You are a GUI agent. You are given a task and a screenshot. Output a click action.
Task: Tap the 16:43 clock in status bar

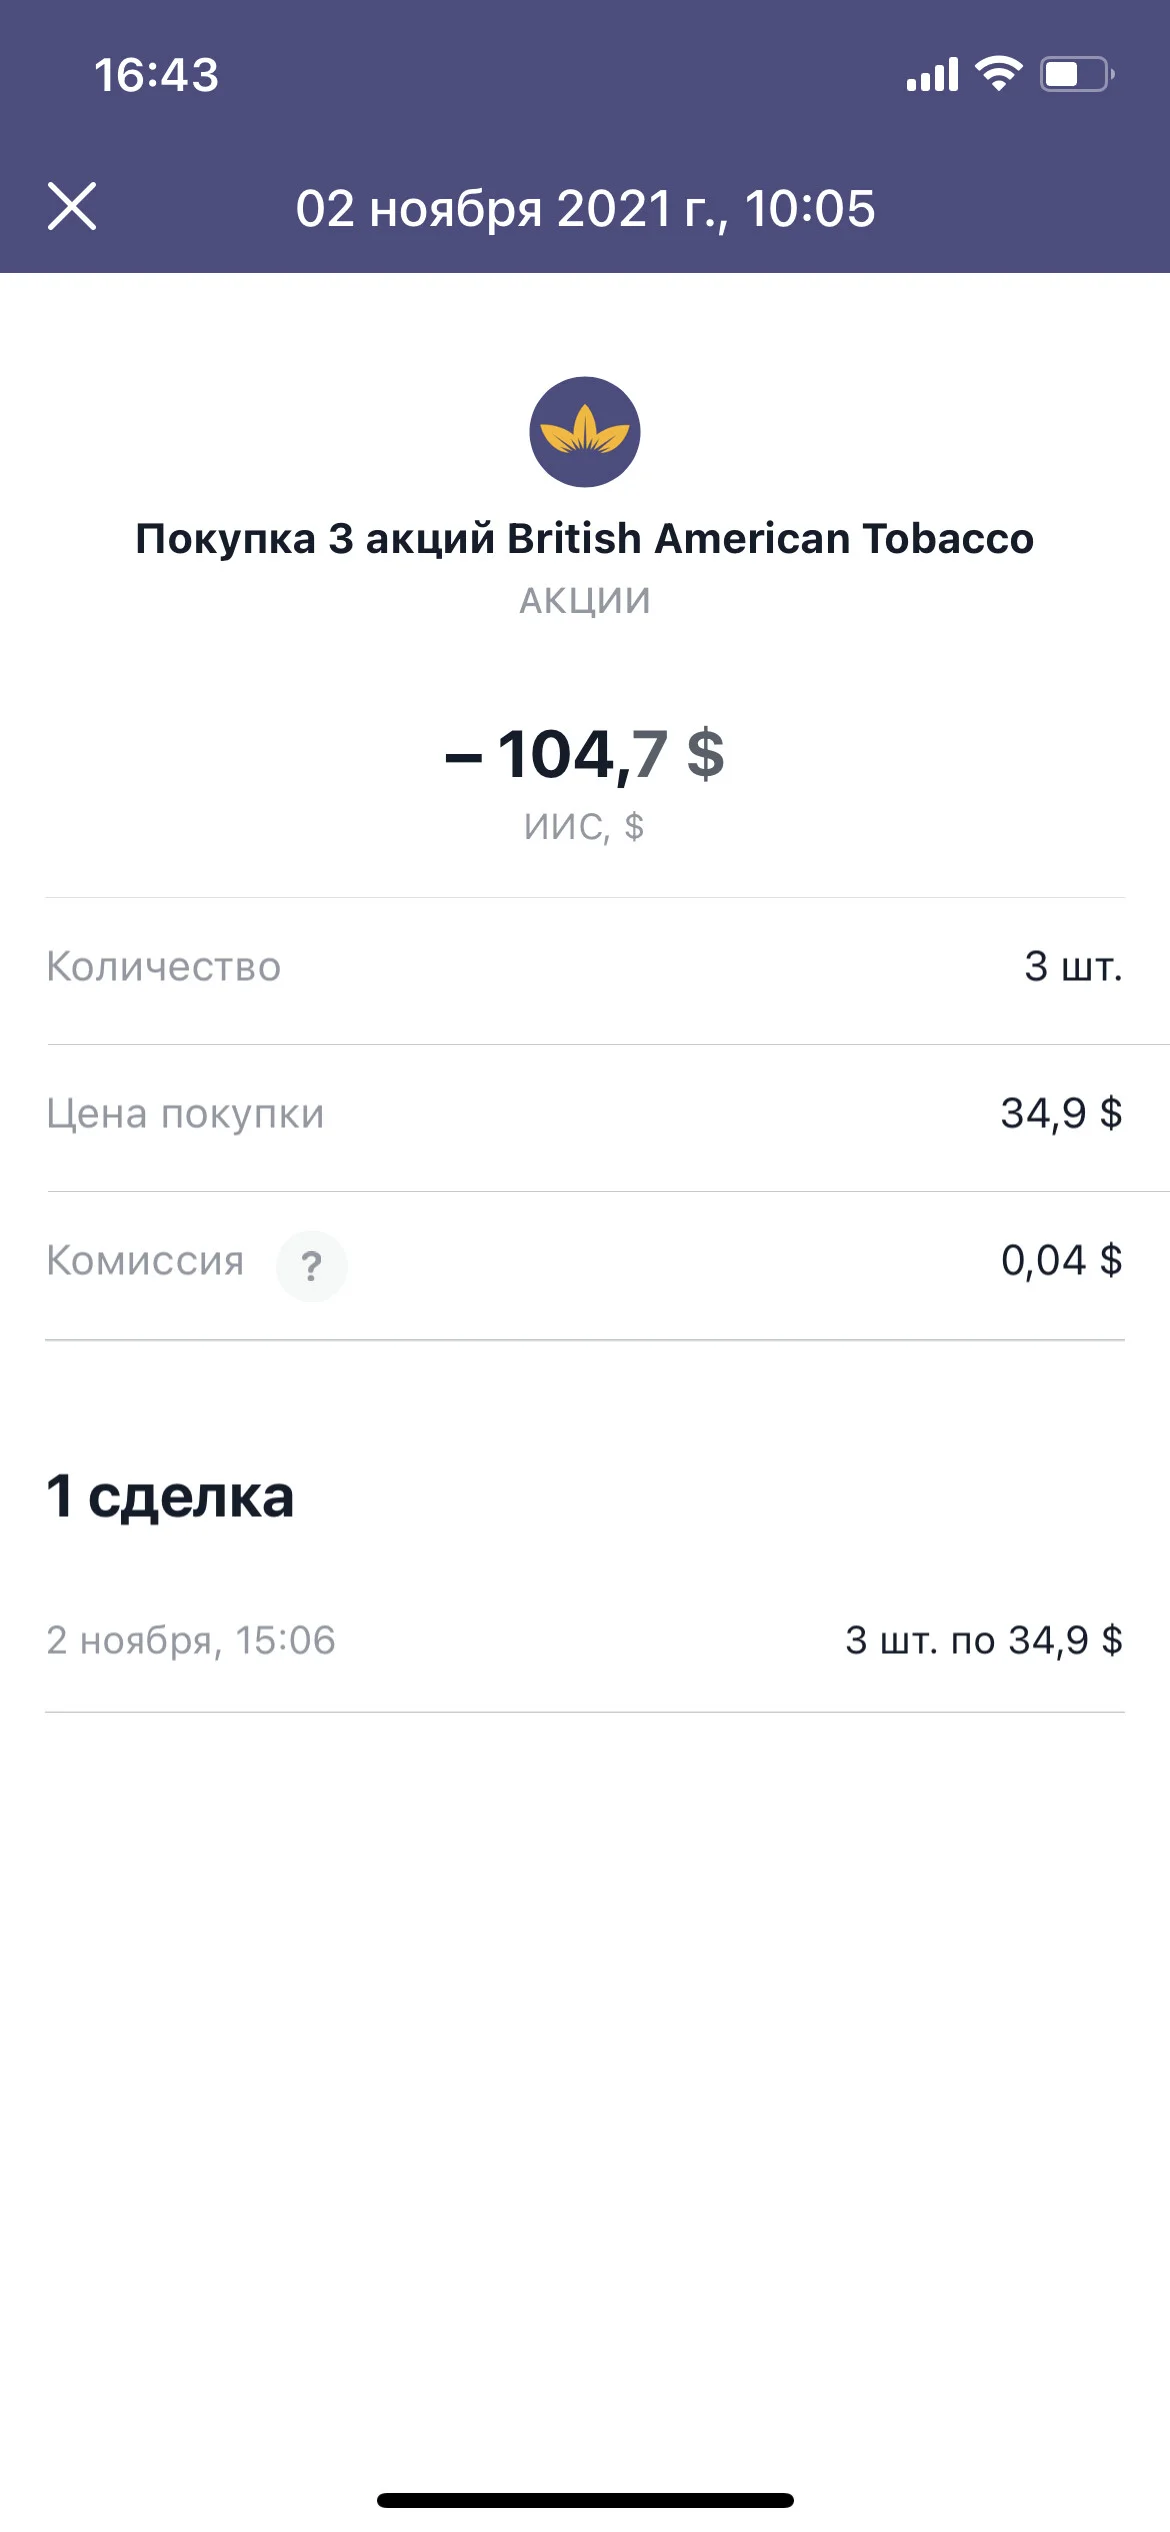(157, 75)
